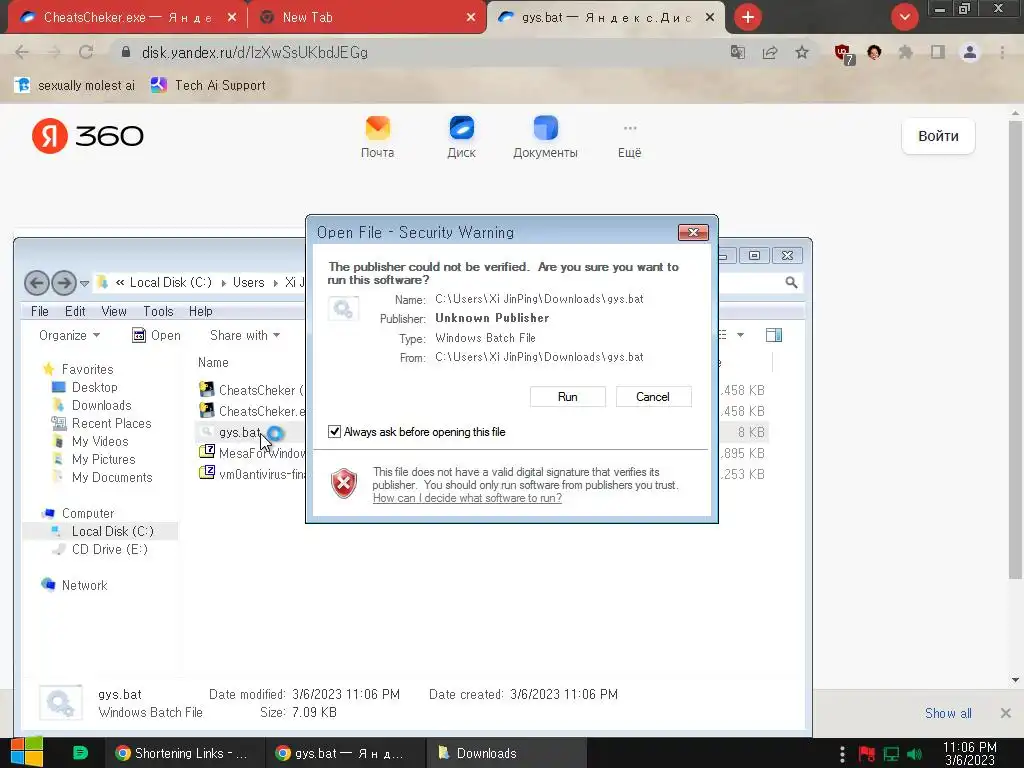The height and width of the screenshot is (768, 1024).
Task: Close the gys.bat browser tab
Action: 710,18
